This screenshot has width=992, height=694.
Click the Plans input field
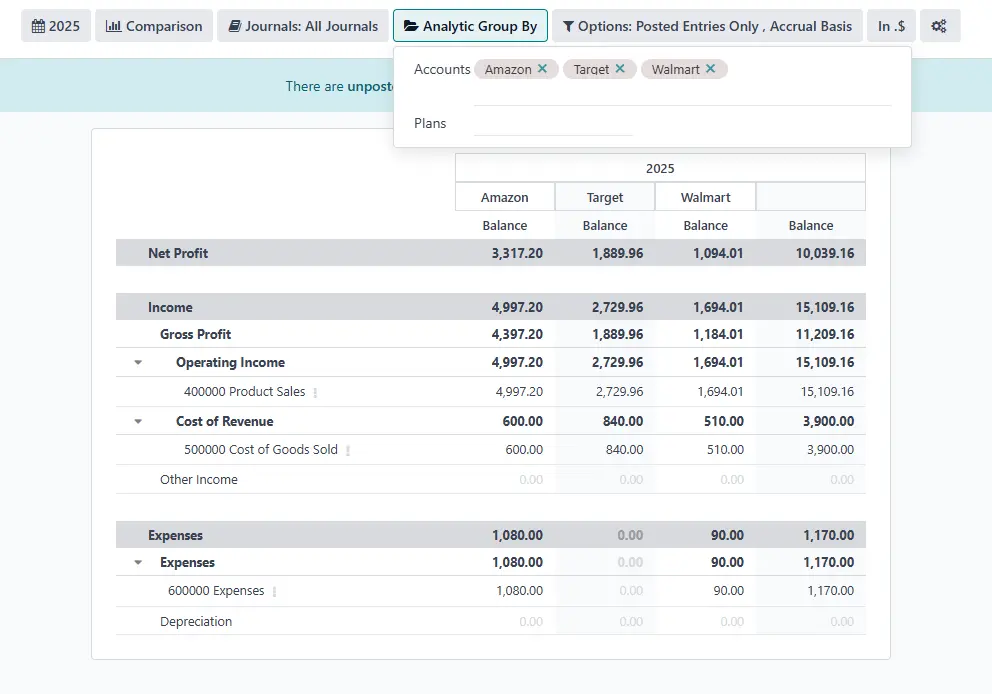click(x=553, y=123)
